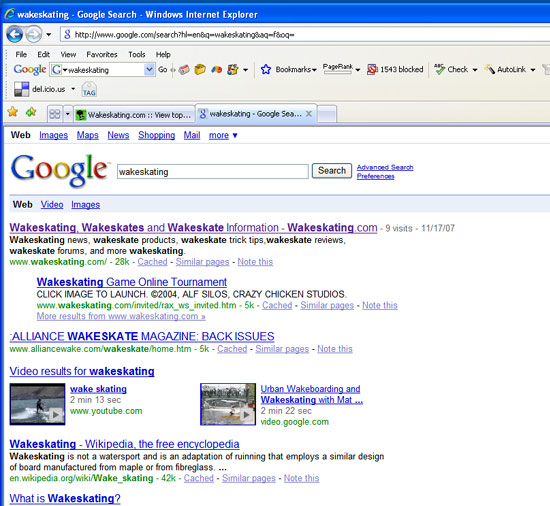The image size is (550, 506).
Task: Open the Check dropdown arrow
Action: [475, 70]
